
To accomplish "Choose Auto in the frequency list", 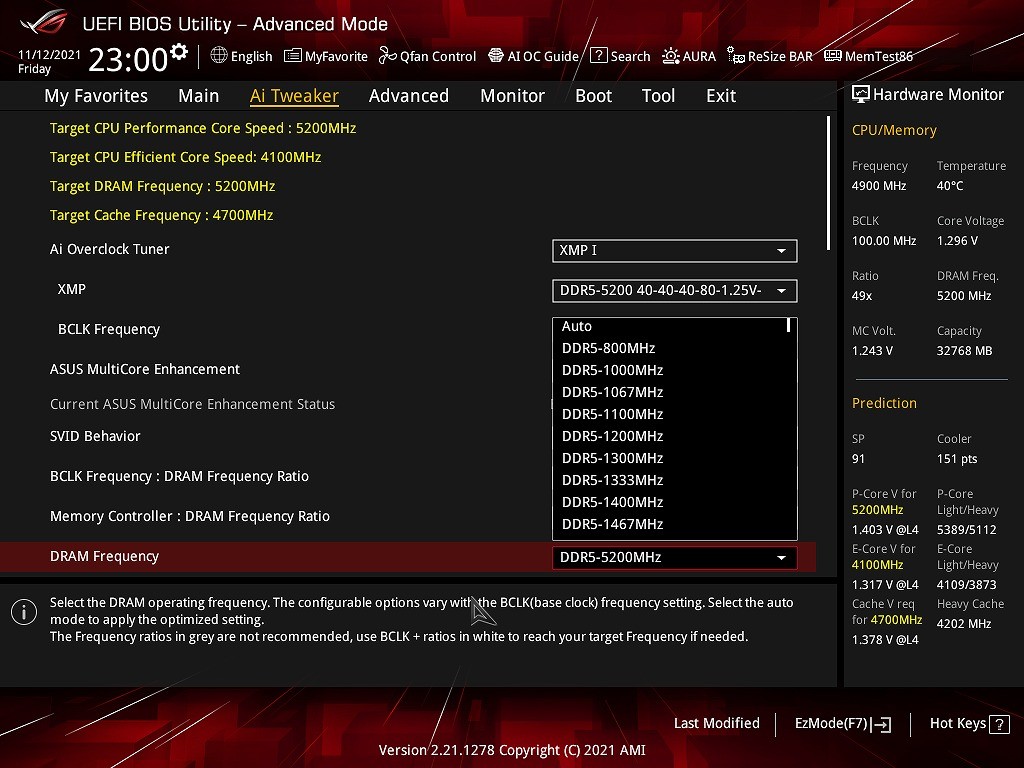I will 577,326.
